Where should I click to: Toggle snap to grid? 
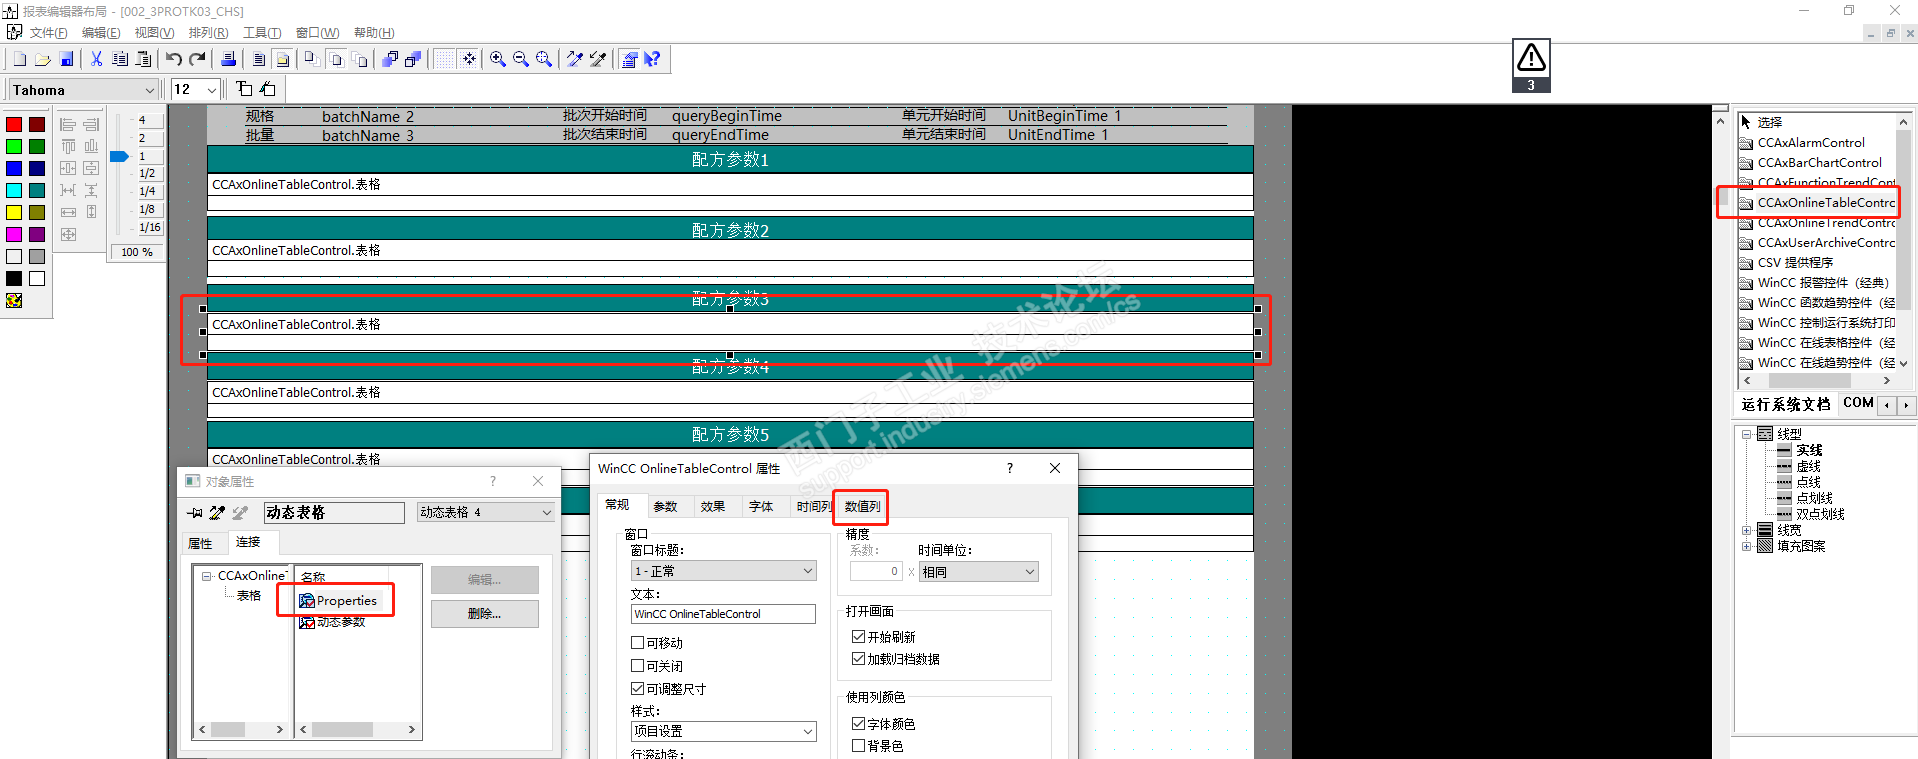(x=468, y=59)
